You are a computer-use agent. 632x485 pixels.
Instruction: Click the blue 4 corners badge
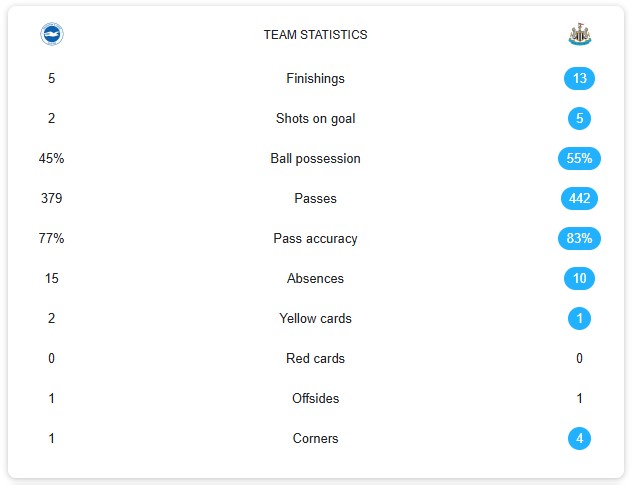click(579, 438)
